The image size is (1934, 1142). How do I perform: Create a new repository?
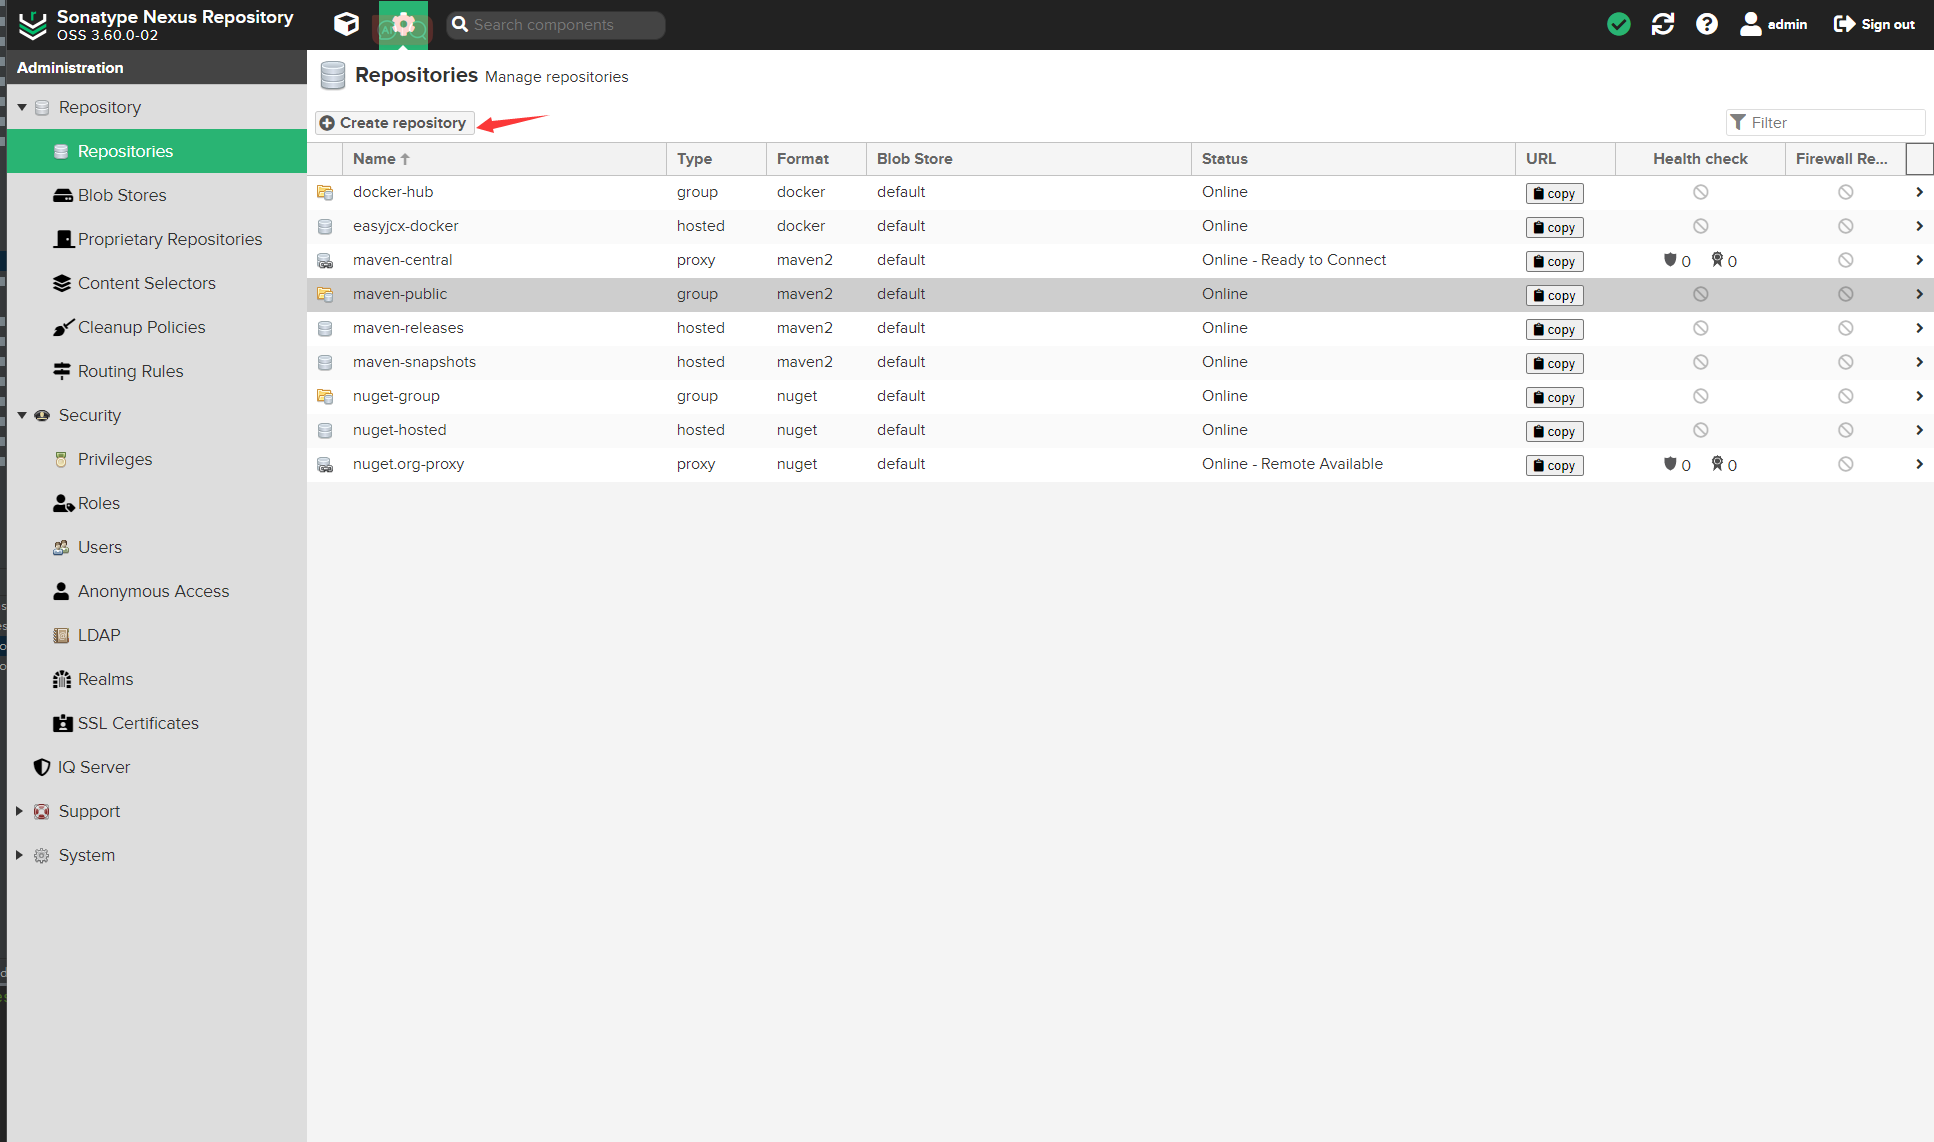[x=394, y=122]
